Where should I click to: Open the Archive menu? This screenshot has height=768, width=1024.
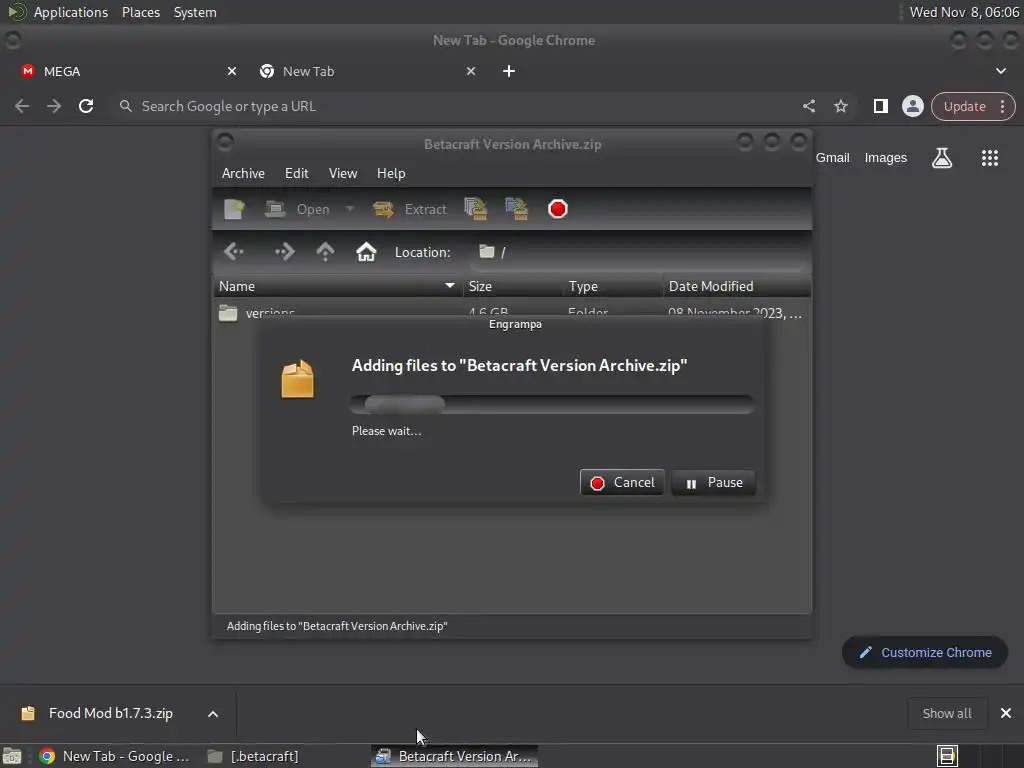click(243, 173)
